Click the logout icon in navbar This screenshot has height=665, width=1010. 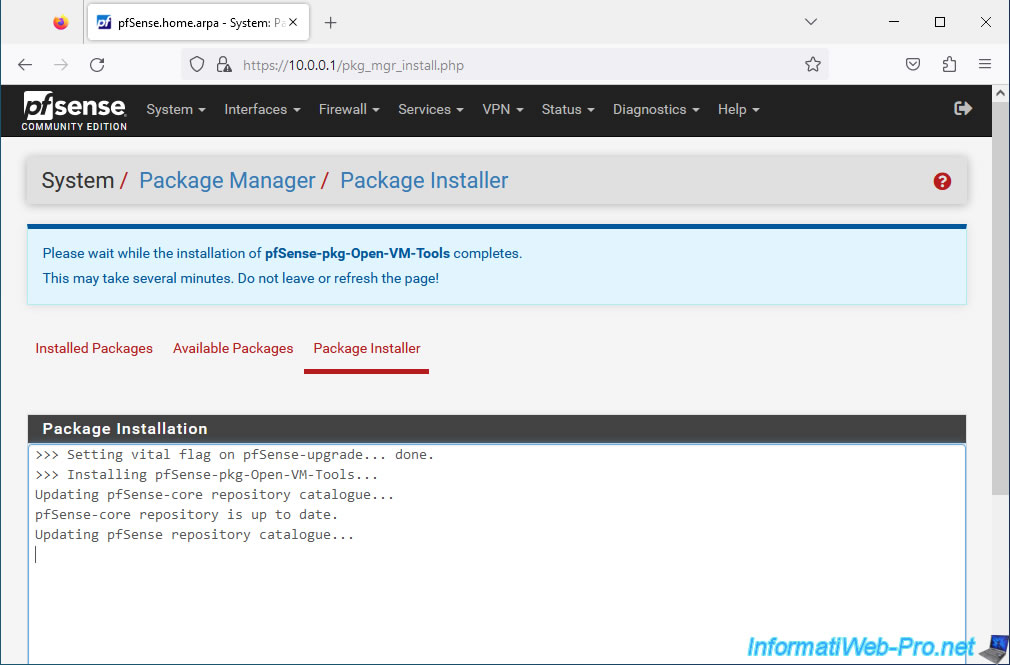click(963, 108)
